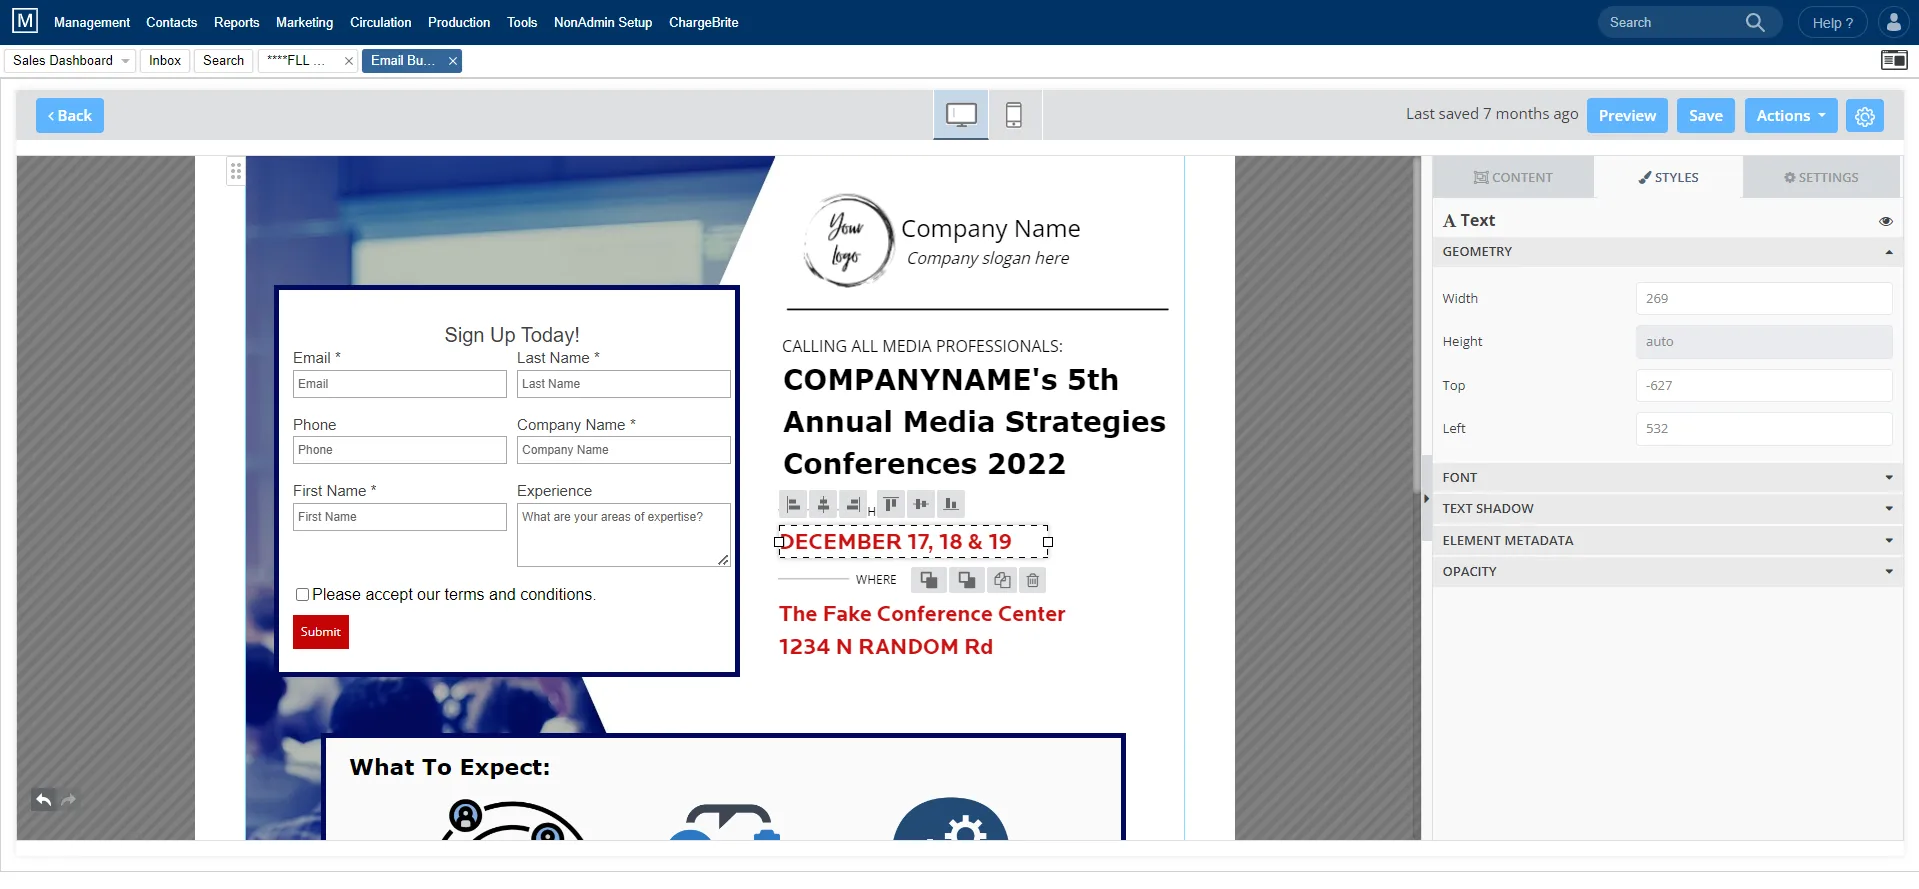Open the Management menu

tap(92, 22)
